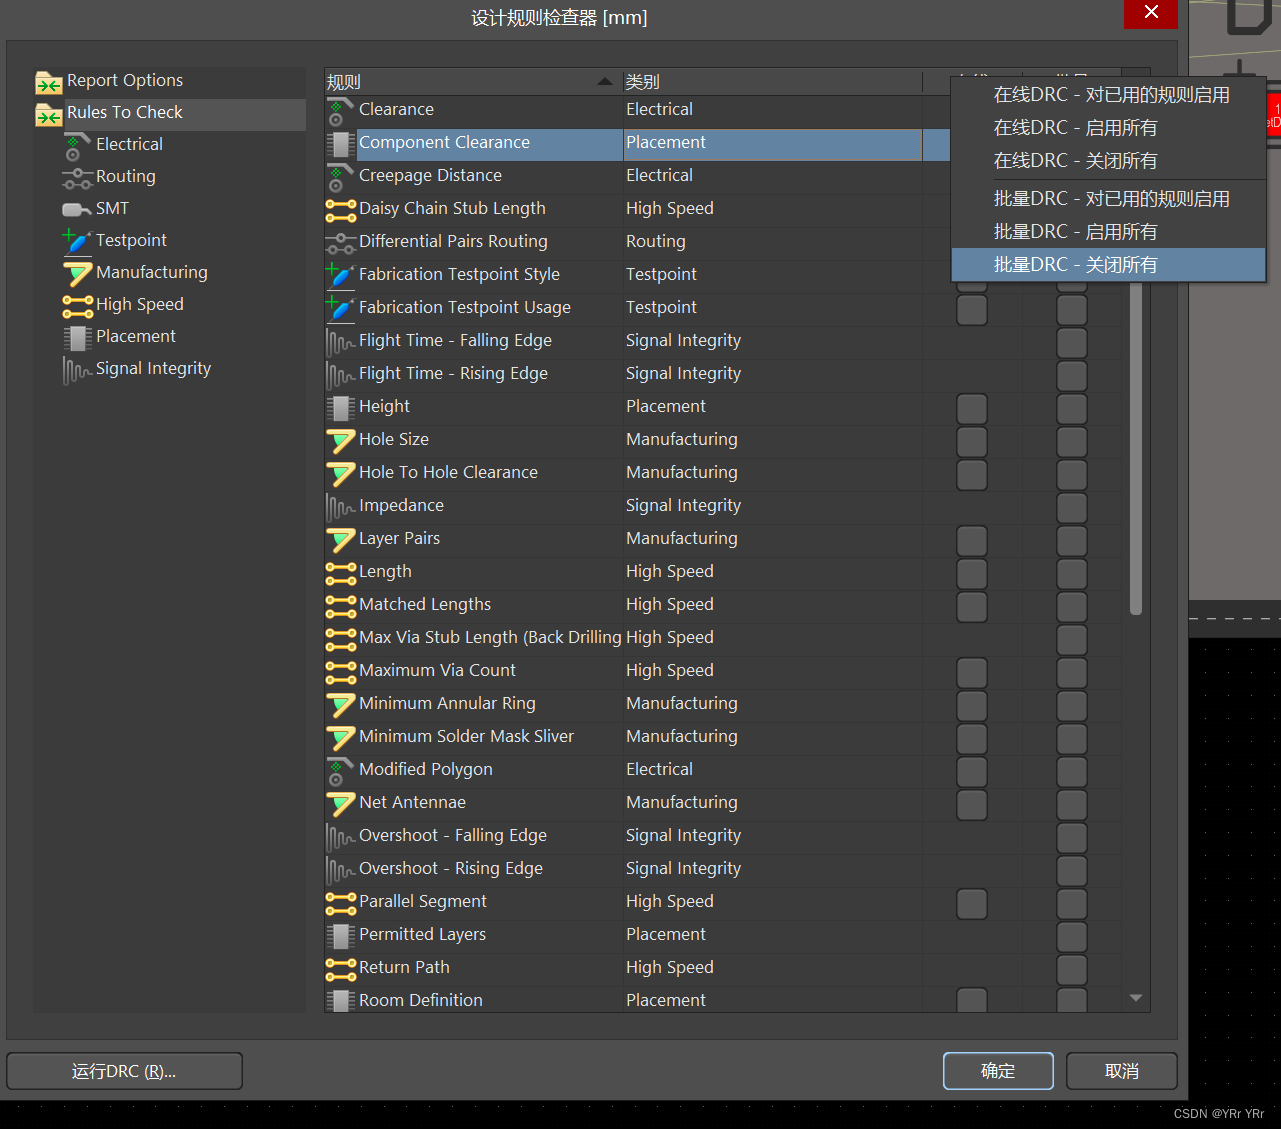Click the Height rule icon
Screen dimensions: 1281x1129
(340, 408)
